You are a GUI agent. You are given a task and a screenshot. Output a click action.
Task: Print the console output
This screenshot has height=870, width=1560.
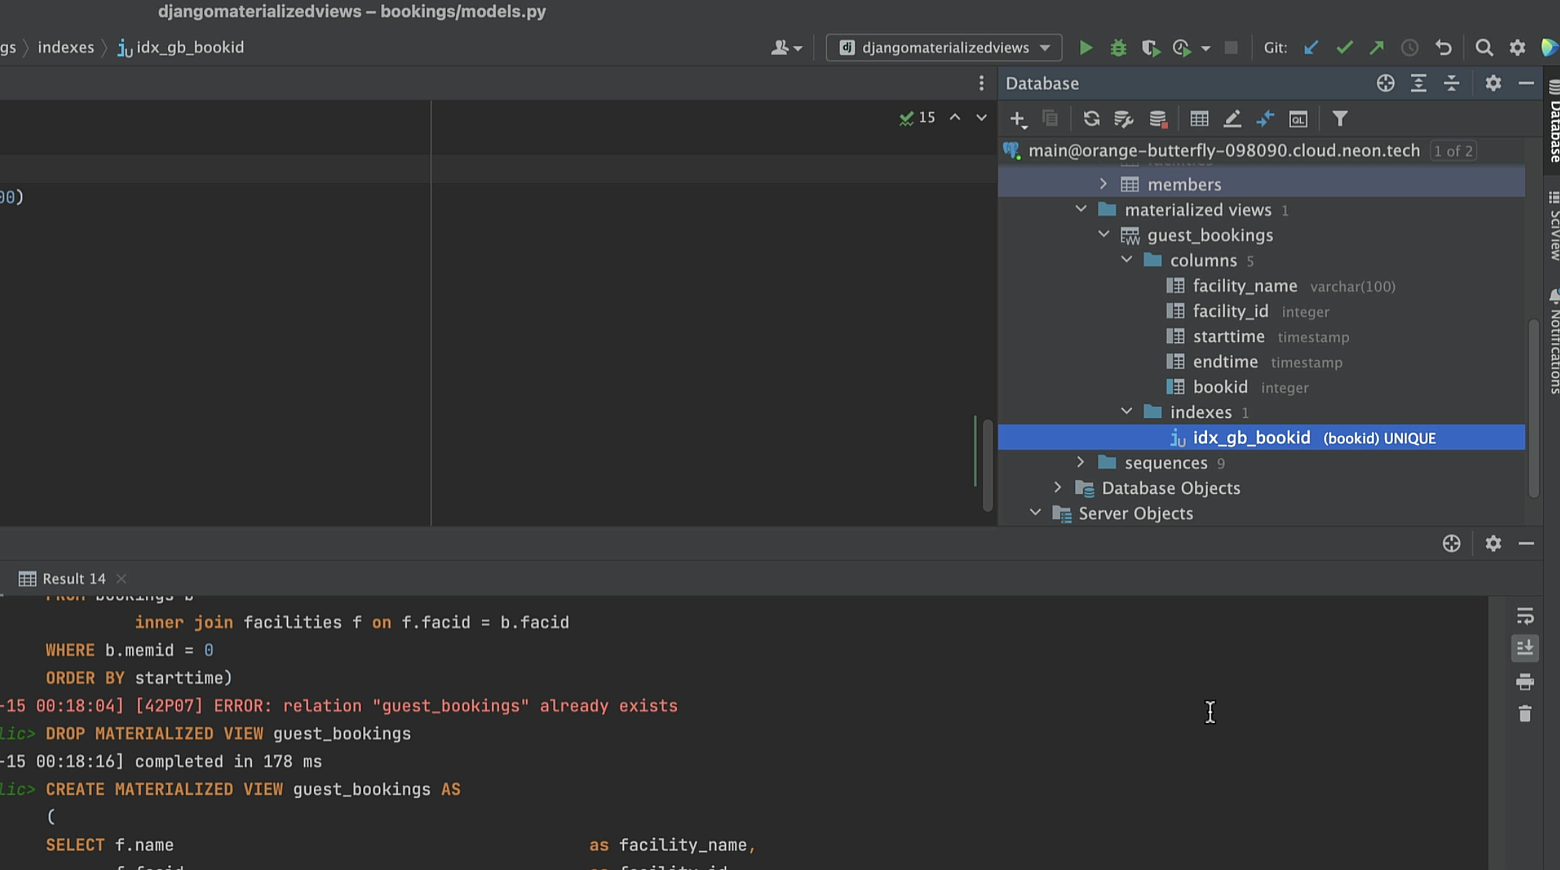coord(1524,682)
